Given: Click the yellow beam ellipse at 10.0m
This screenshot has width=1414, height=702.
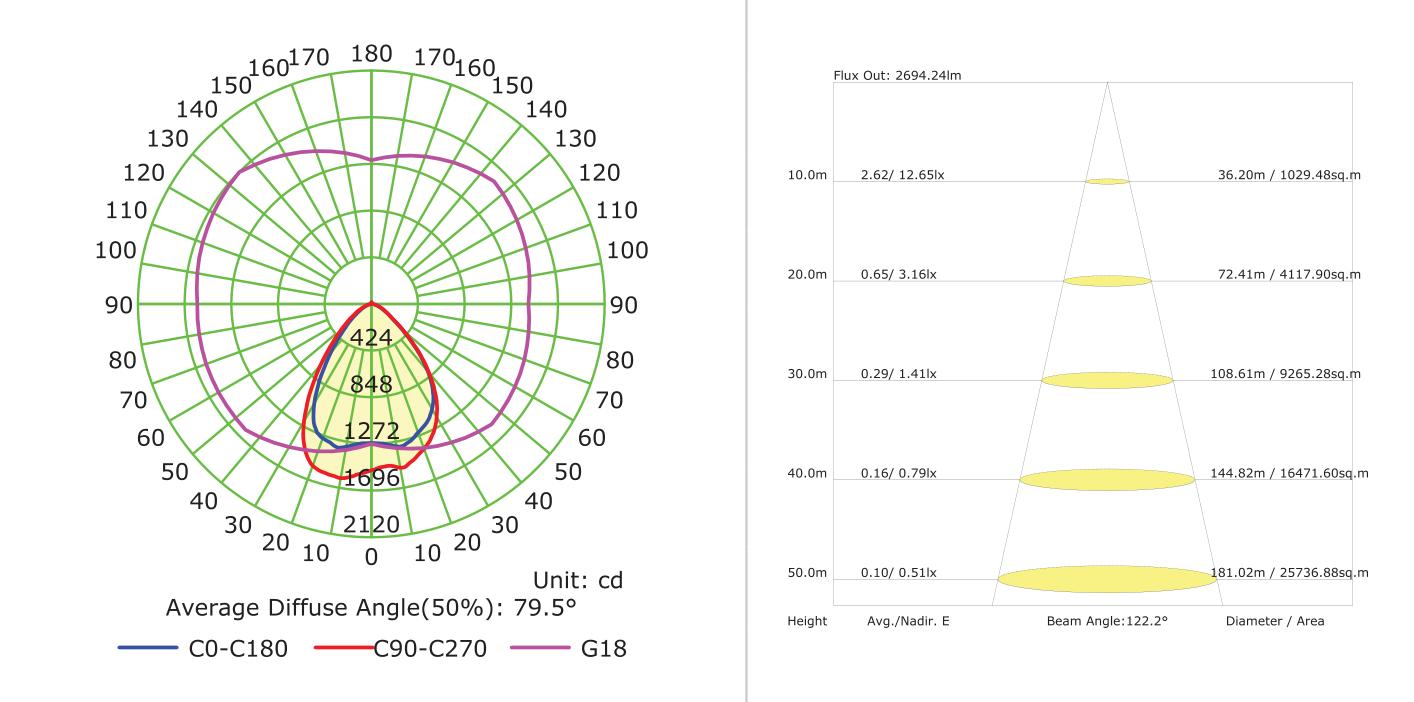Looking at the screenshot, I should point(1107,182).
